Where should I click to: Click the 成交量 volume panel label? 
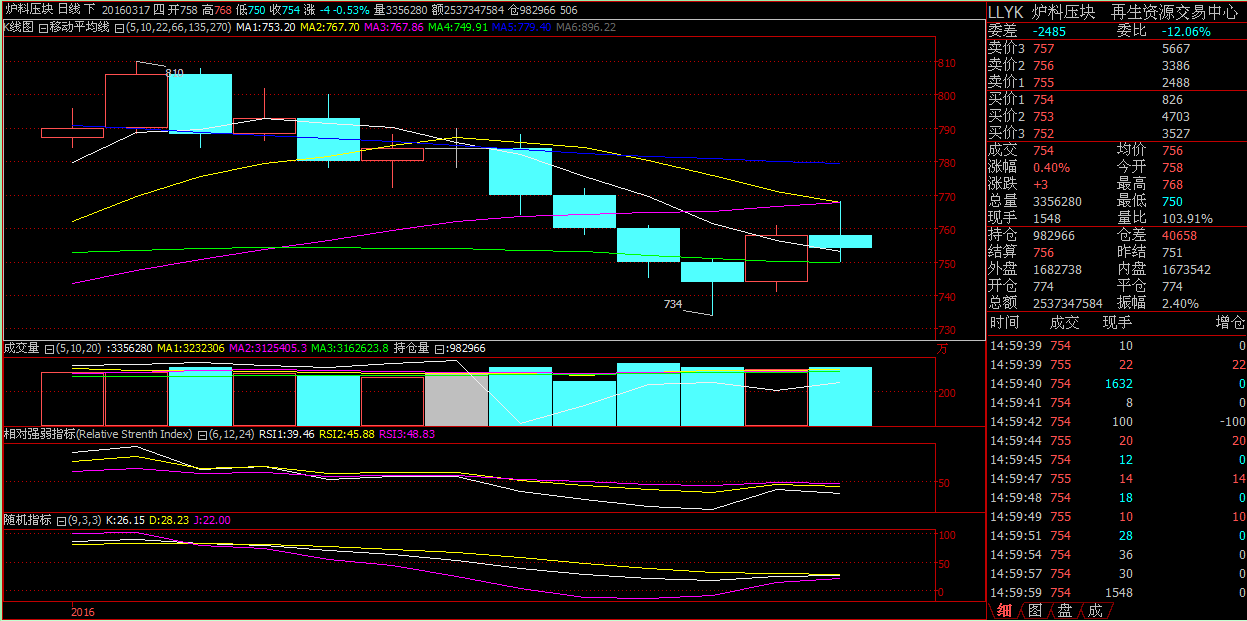click(x=21, y=348)
